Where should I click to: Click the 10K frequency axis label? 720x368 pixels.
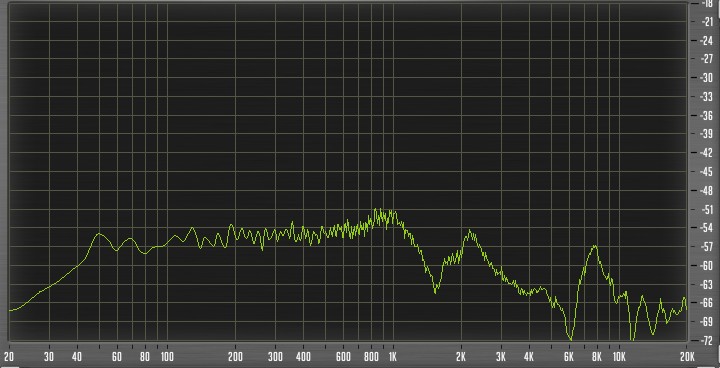click(619, 357)
